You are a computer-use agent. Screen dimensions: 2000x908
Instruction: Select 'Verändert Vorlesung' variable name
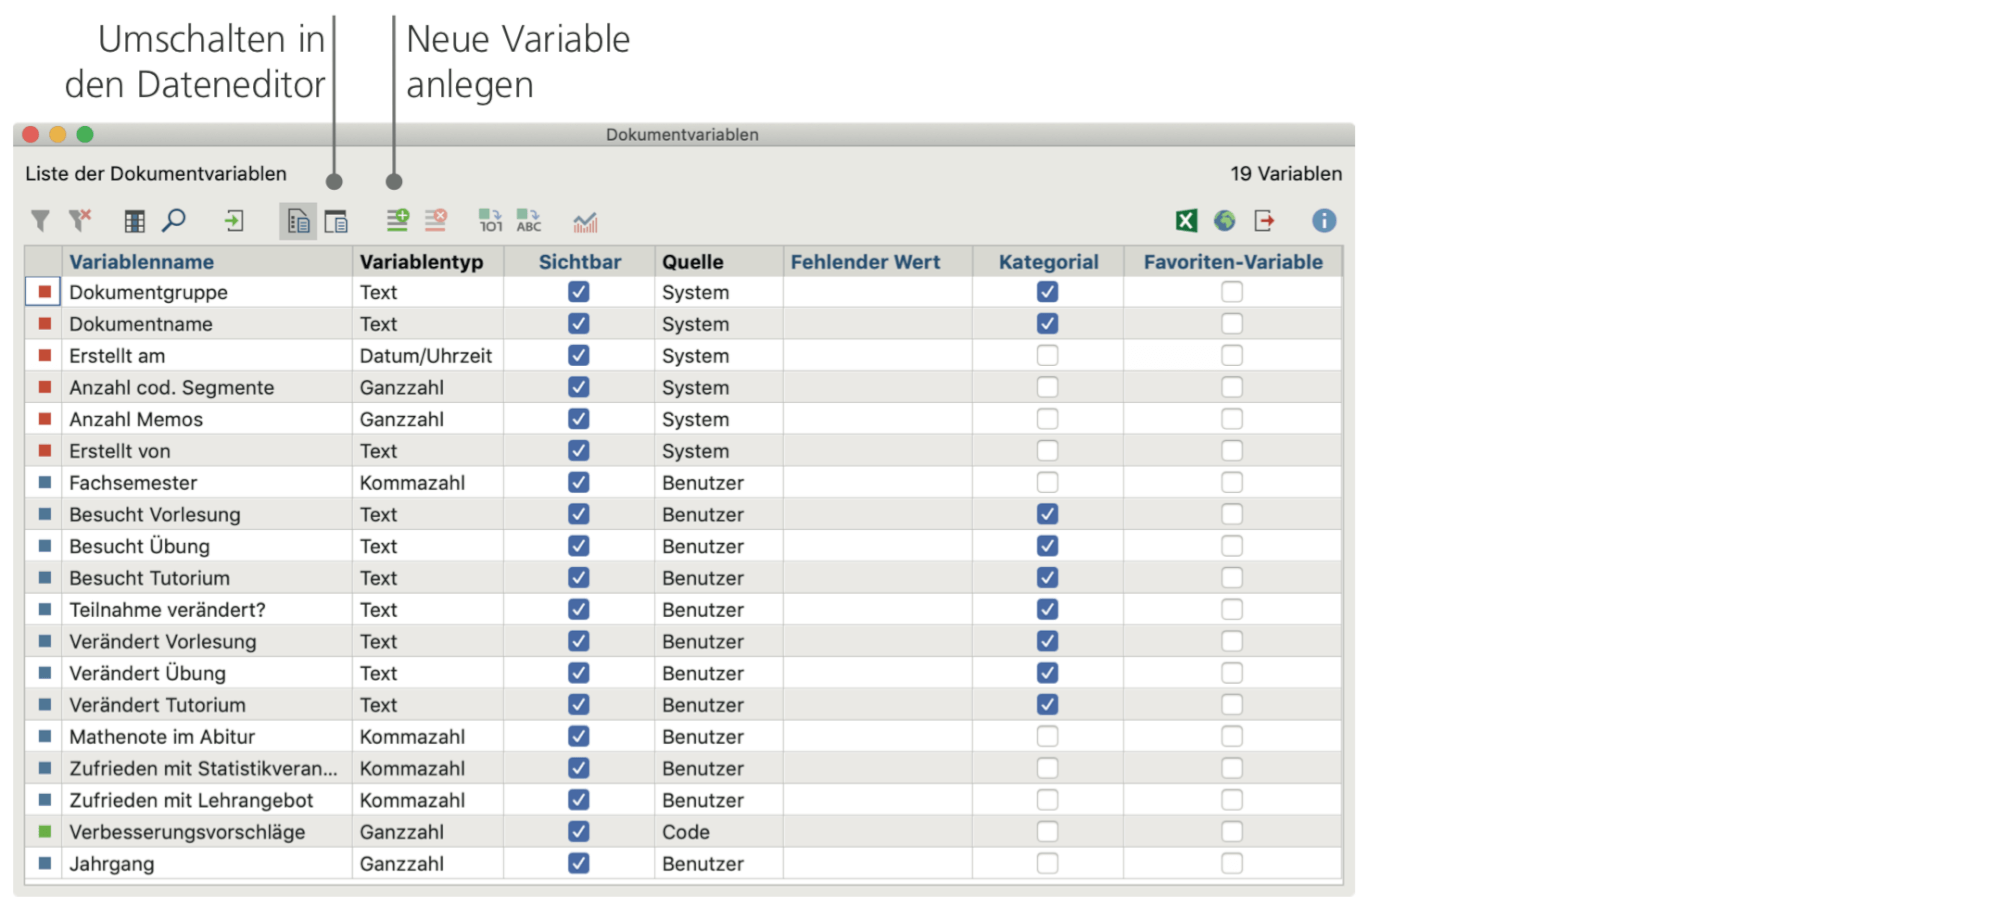tap(163, 642)
